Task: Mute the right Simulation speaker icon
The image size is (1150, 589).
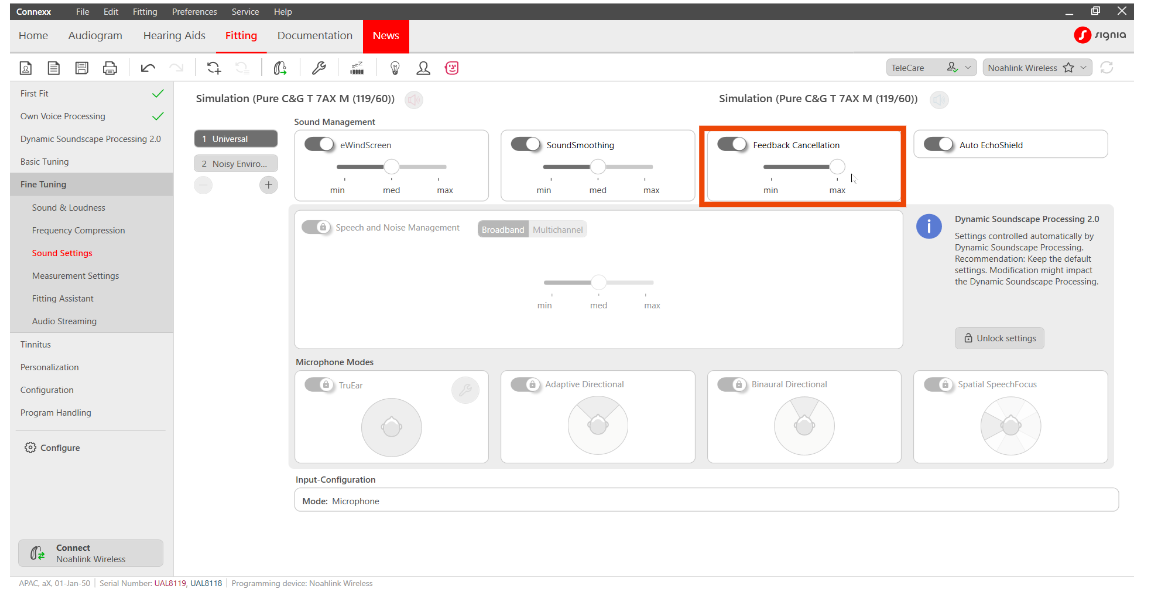Action: click(939, 100)
